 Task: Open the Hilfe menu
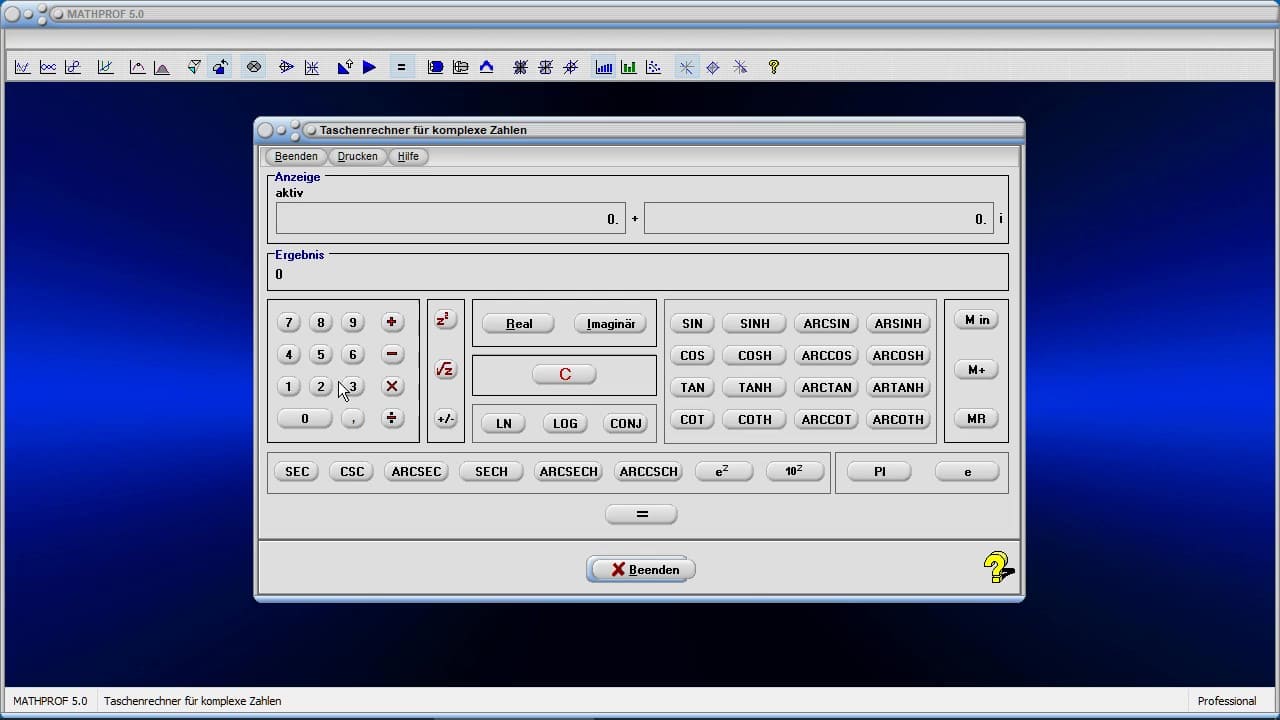tap(408, 156)
